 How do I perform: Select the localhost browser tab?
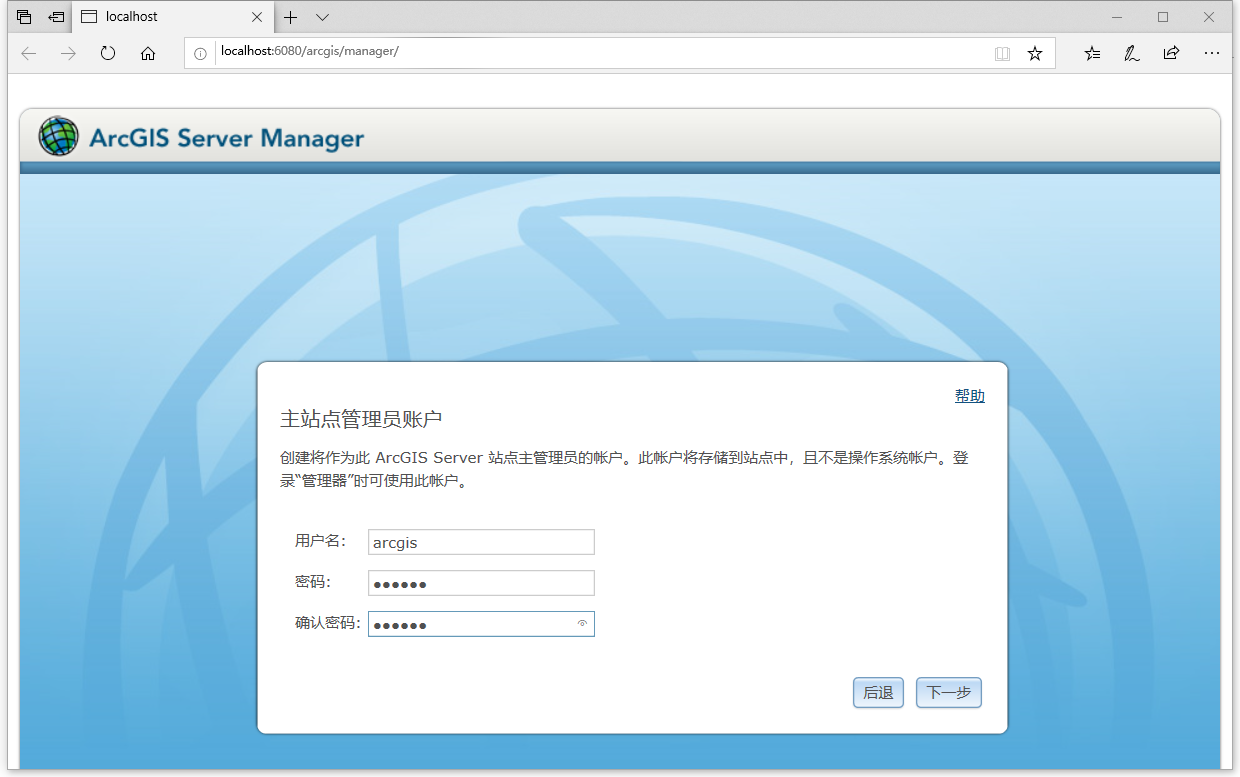point(172,17)
